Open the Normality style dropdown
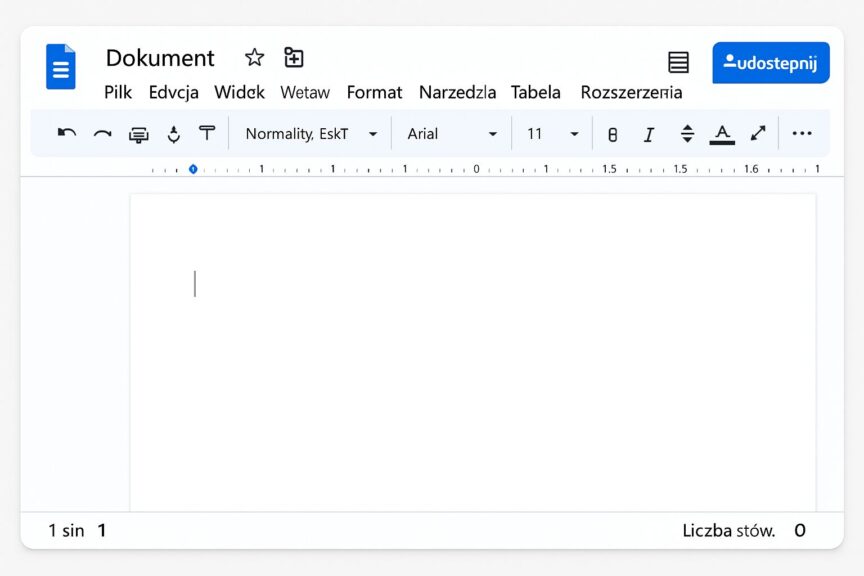 point(311,134)
